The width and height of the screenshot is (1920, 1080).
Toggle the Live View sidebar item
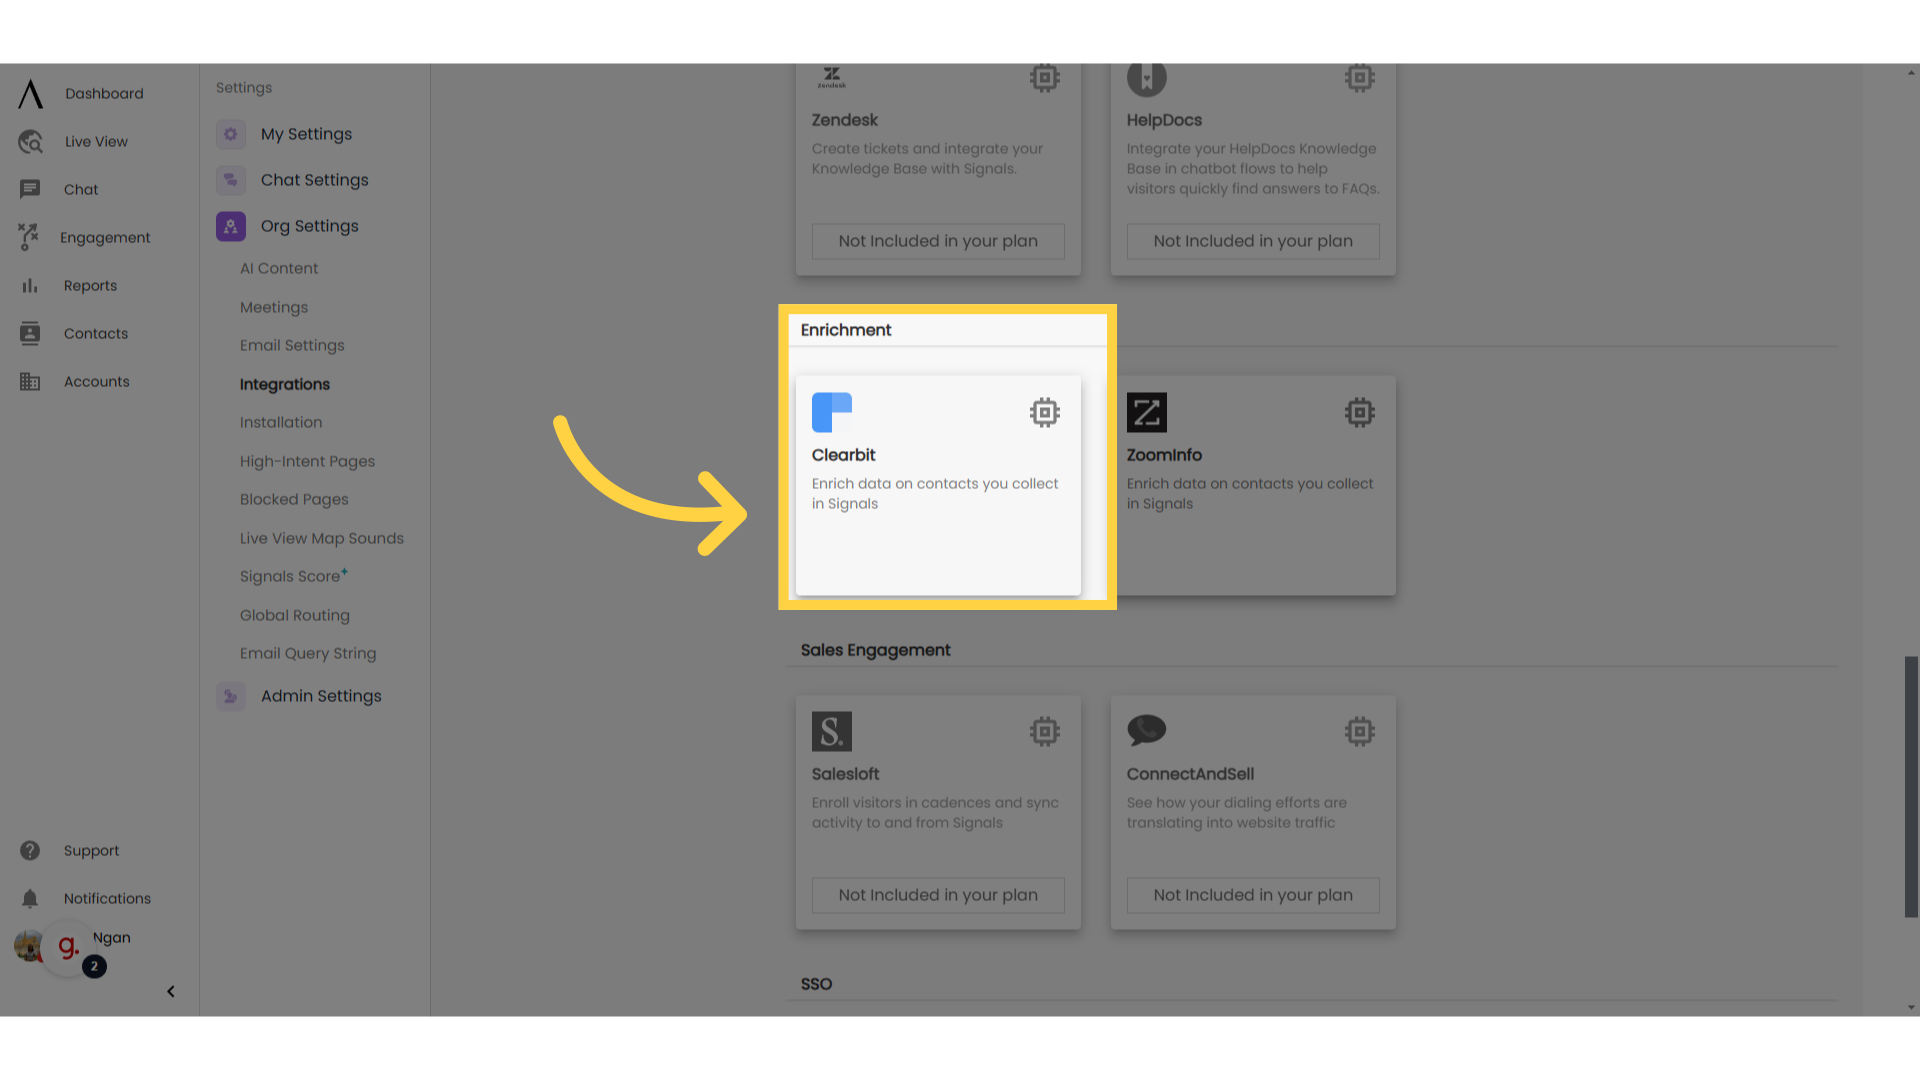pos(96,141)
